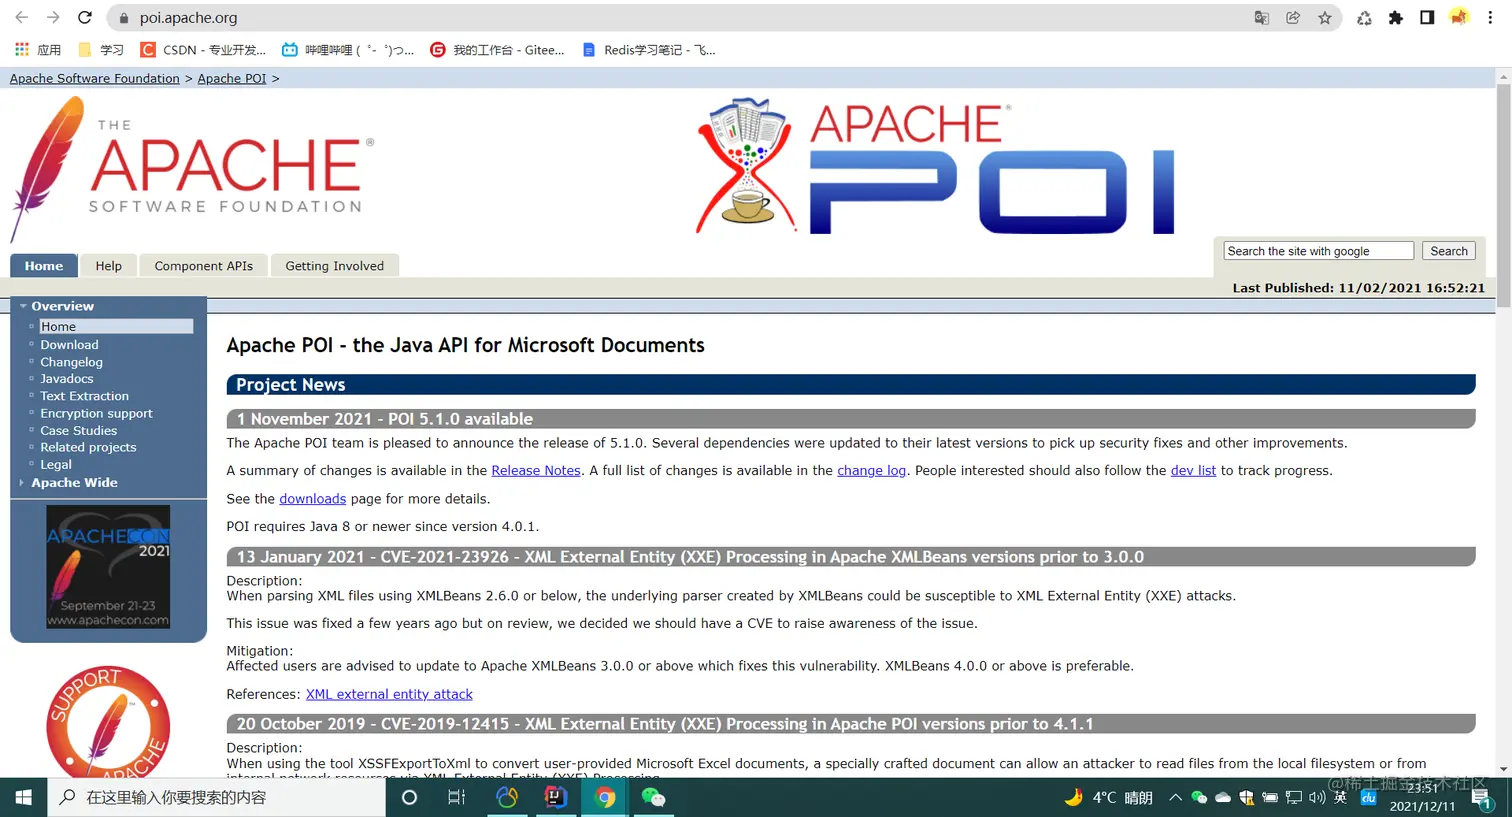The image size is (1512, 817).
Task: Open Legal in the sidebar
Action: tap(56, 464)
